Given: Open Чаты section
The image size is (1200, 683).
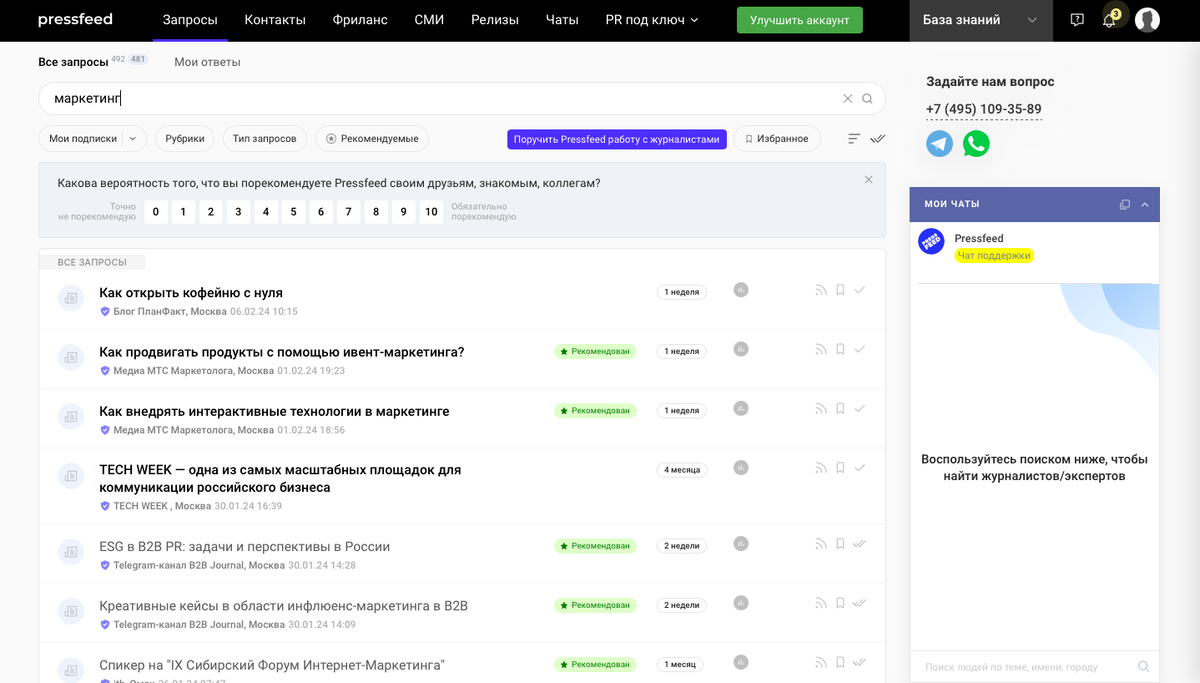Looking at the screenshot, I should pos(562,20).
